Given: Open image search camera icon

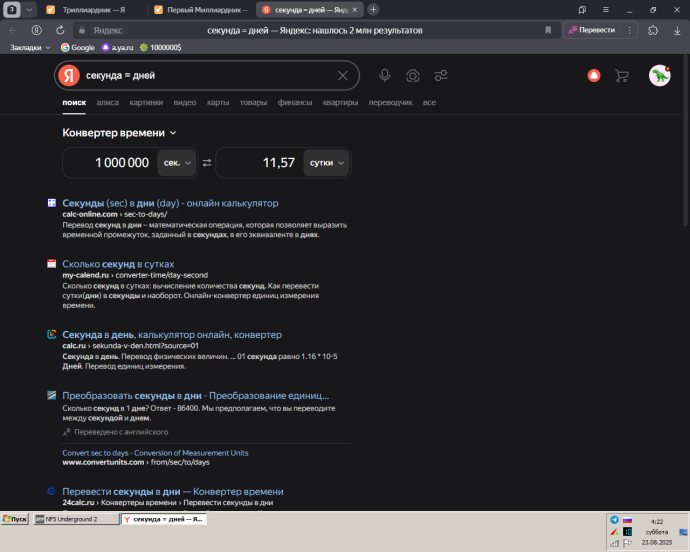Looking at the screenshot, I should pos(412,76).
